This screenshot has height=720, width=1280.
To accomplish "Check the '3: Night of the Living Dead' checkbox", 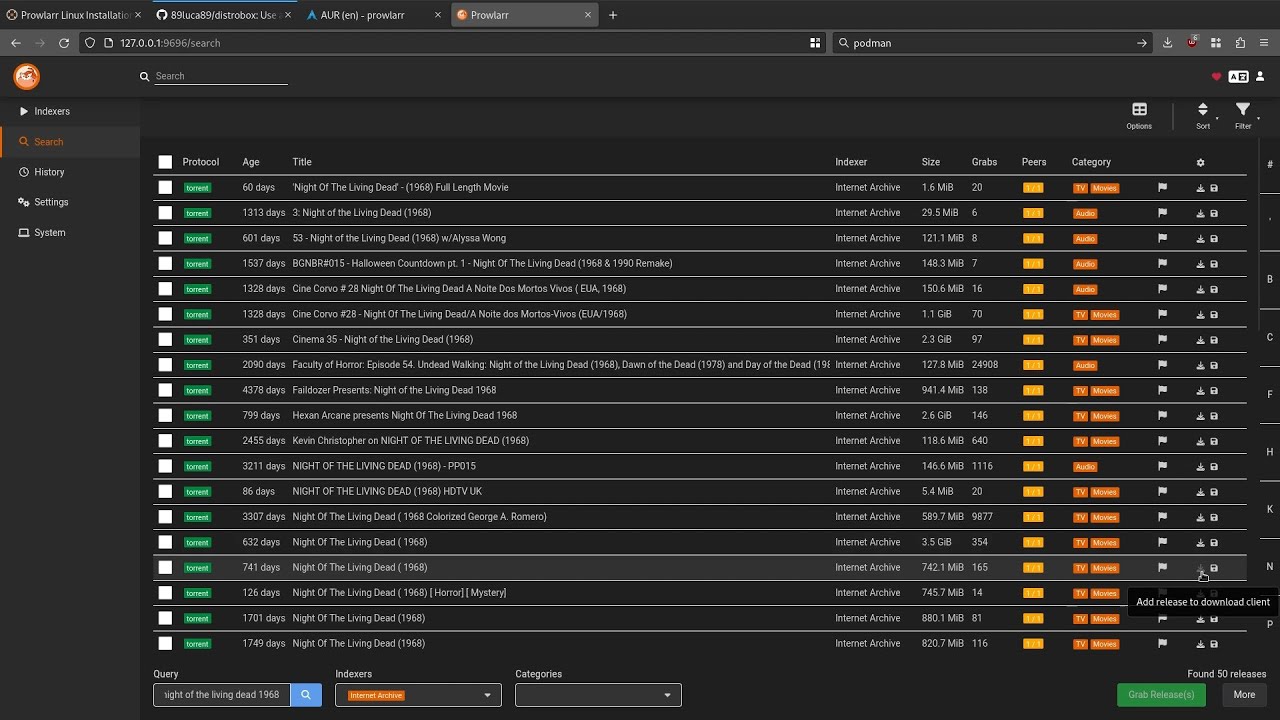I will (x=165, y=213).
